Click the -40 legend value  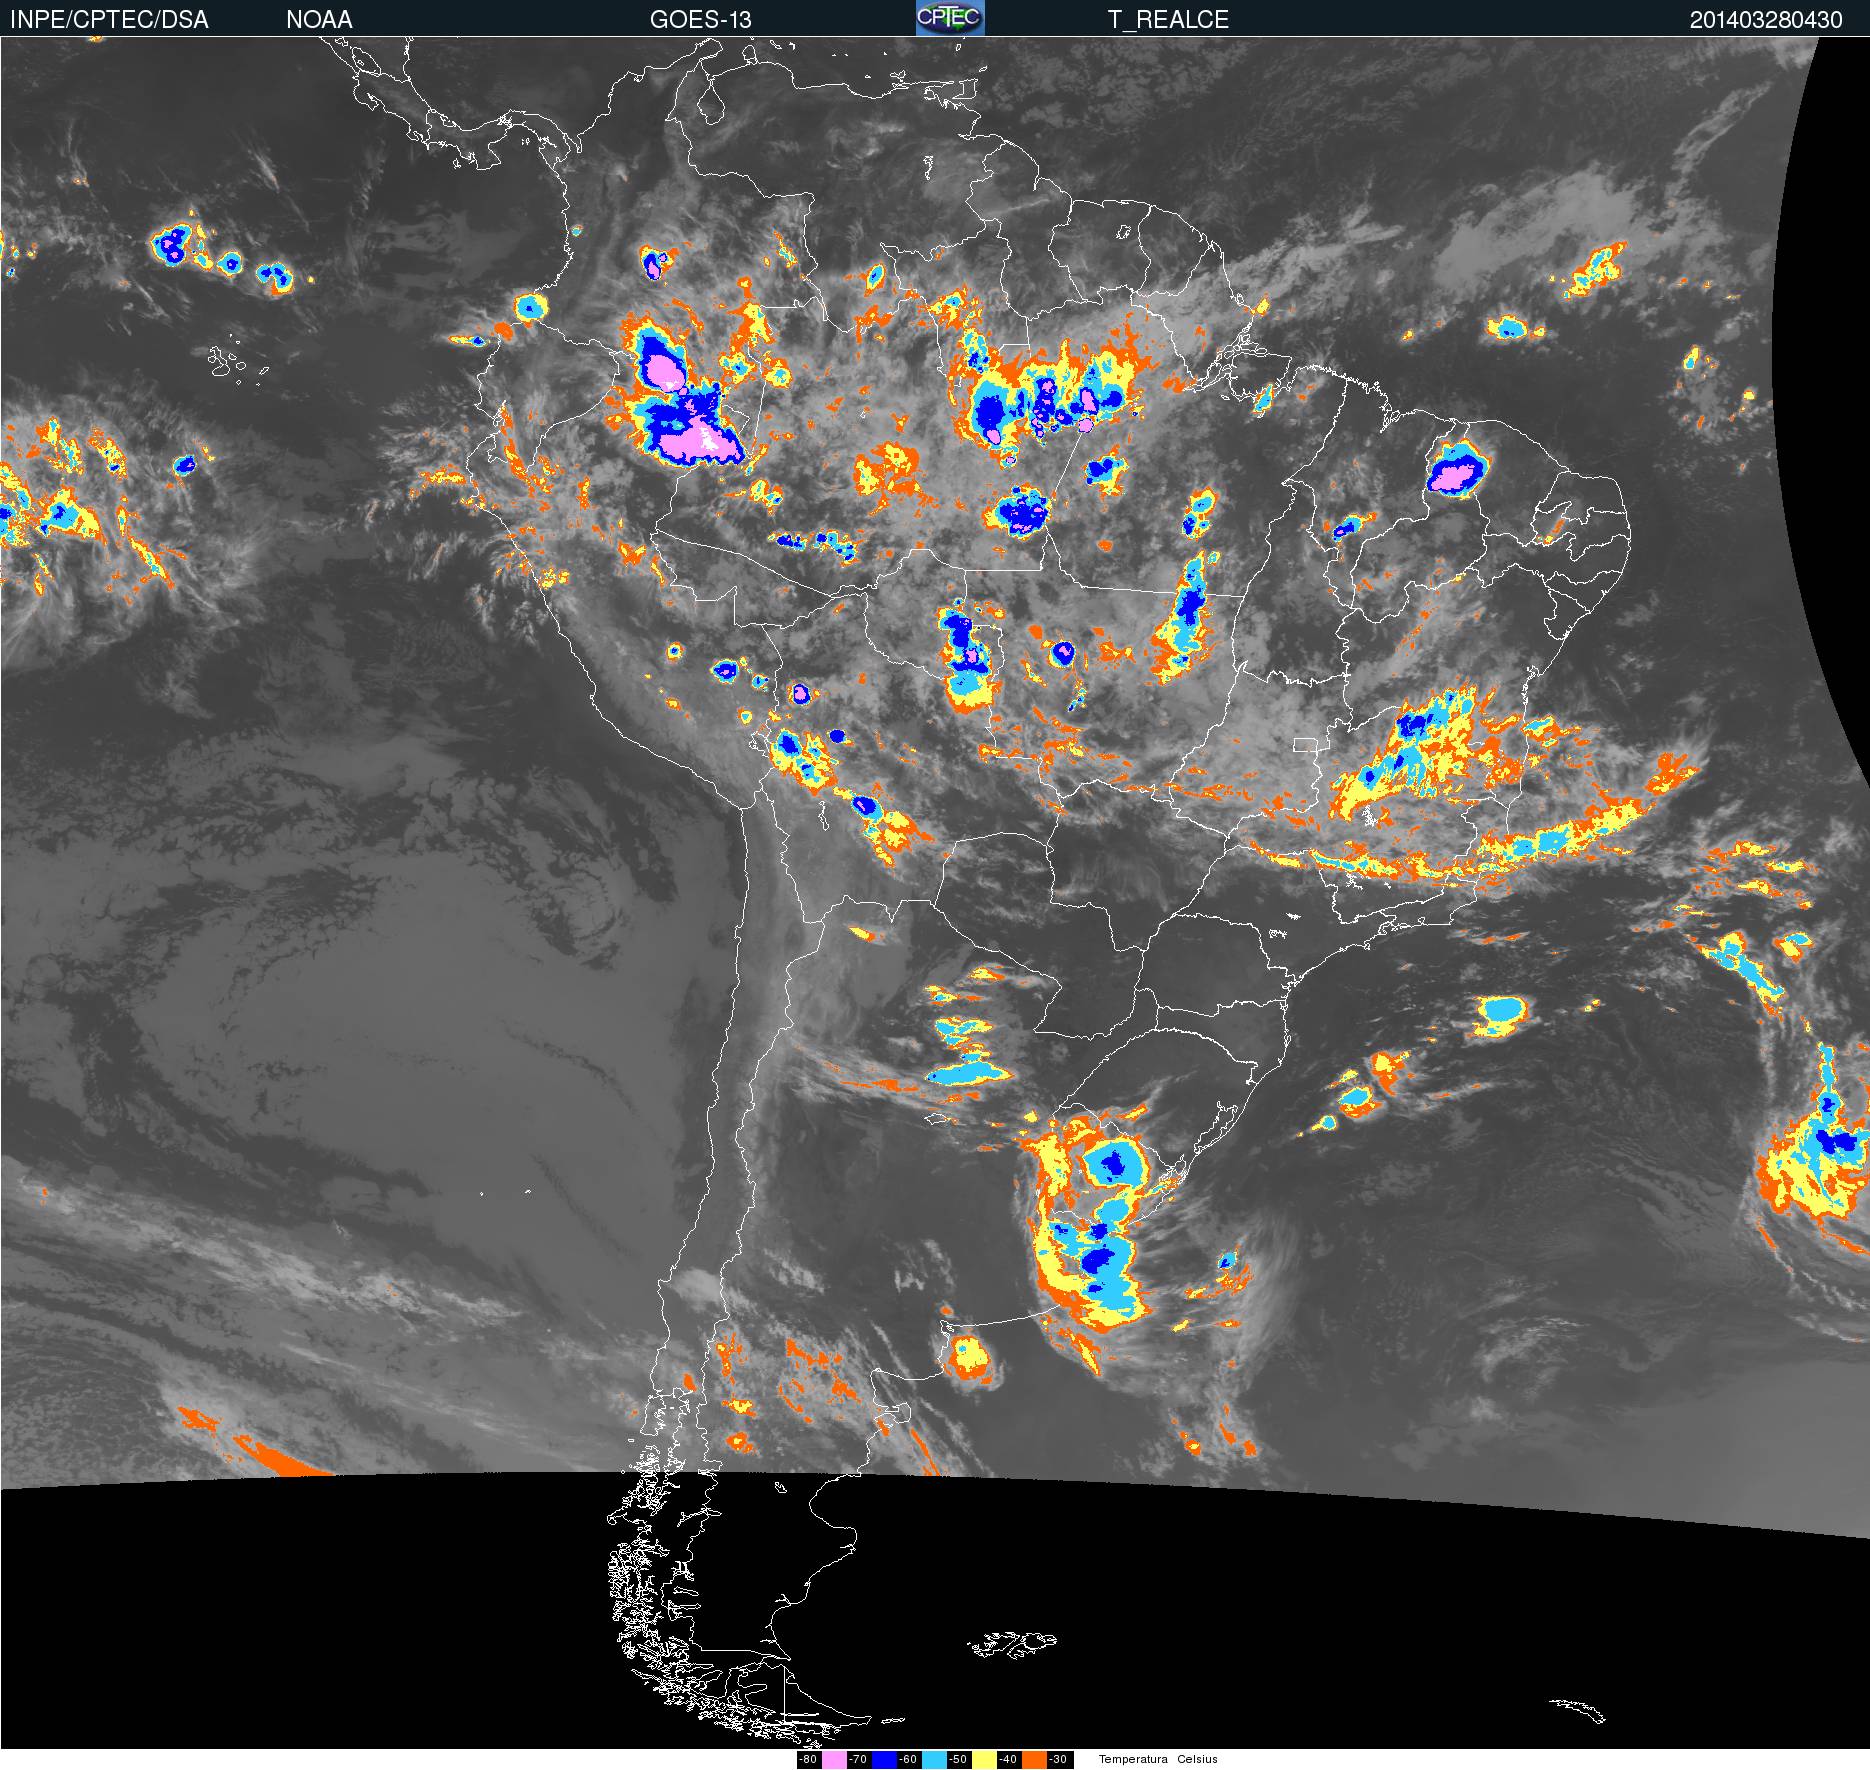1009,1759
